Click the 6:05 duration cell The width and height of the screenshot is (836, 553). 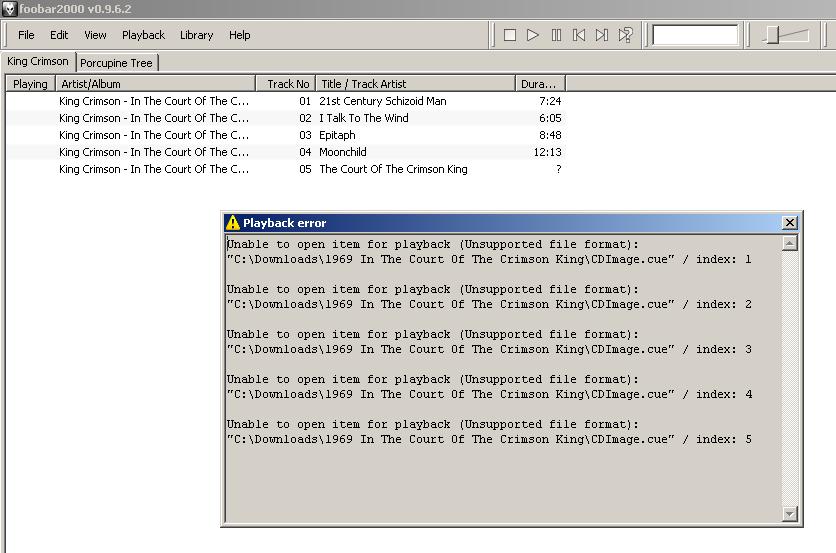pyautogui.click(x=550, y=118)
